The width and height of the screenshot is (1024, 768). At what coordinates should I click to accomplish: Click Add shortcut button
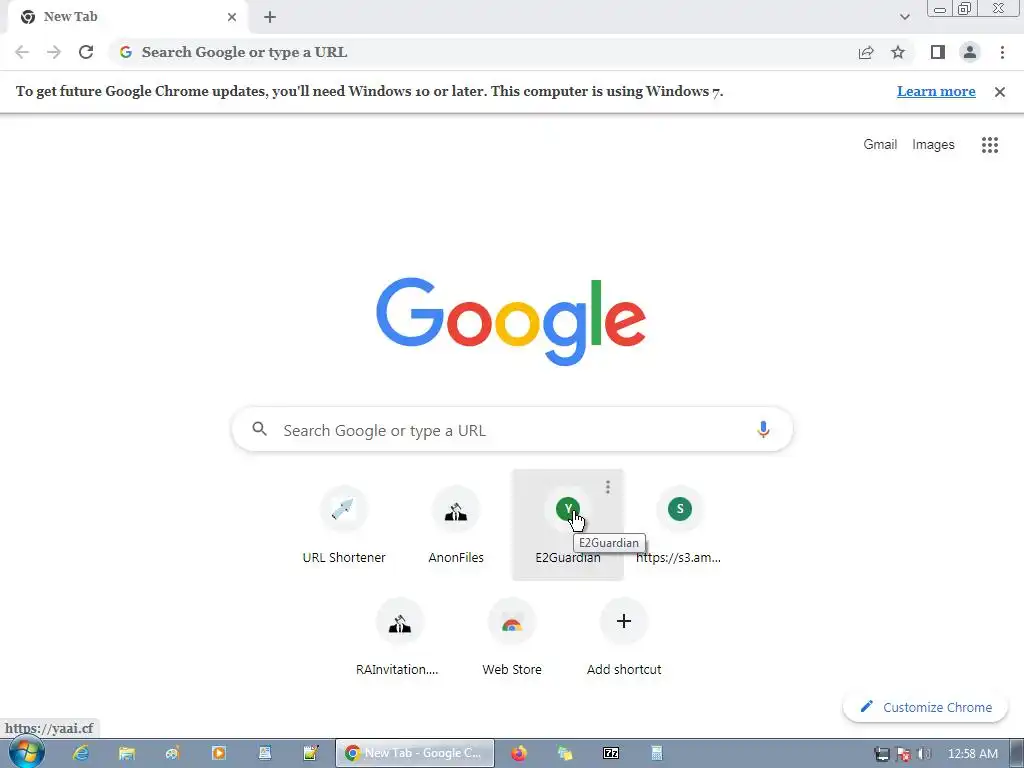(624, 637)
